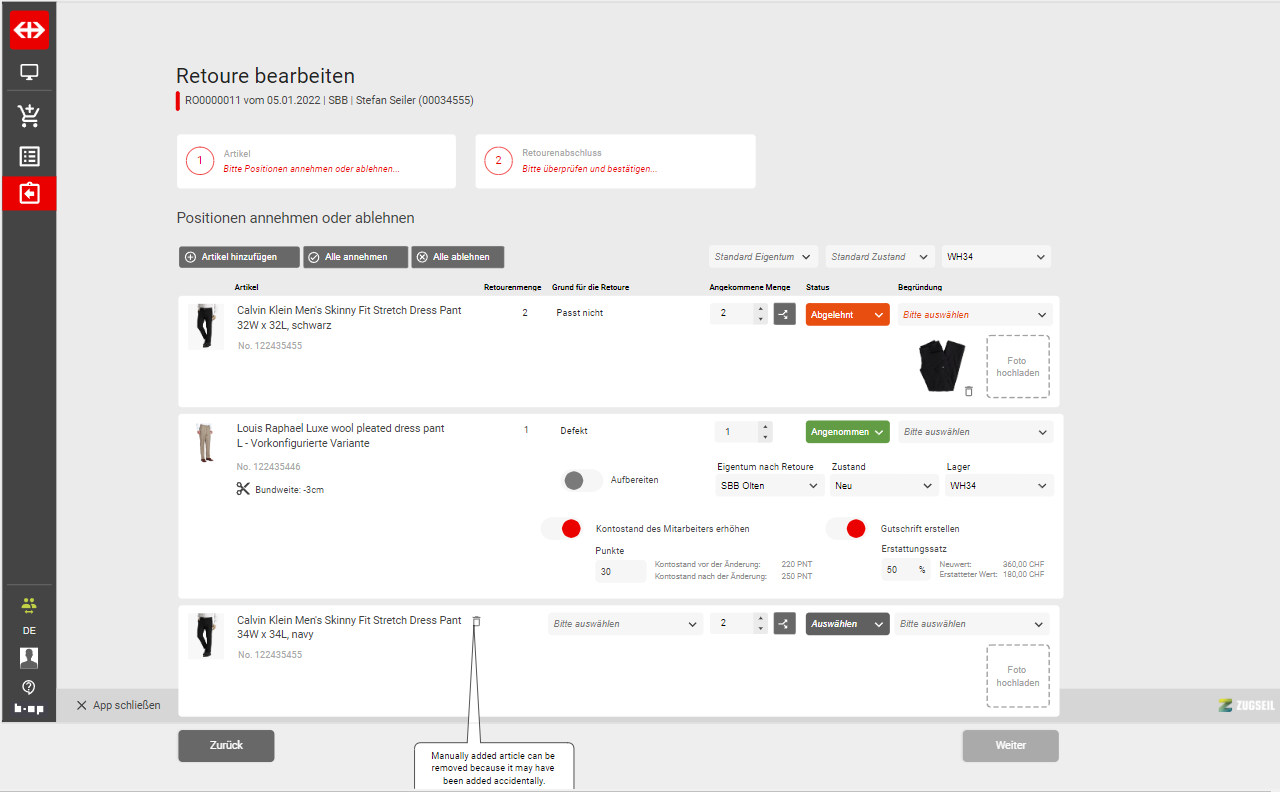Select step 2 Retourenabschluss in the wizard
The image size is (1280, 792).
tap(615, 162)
